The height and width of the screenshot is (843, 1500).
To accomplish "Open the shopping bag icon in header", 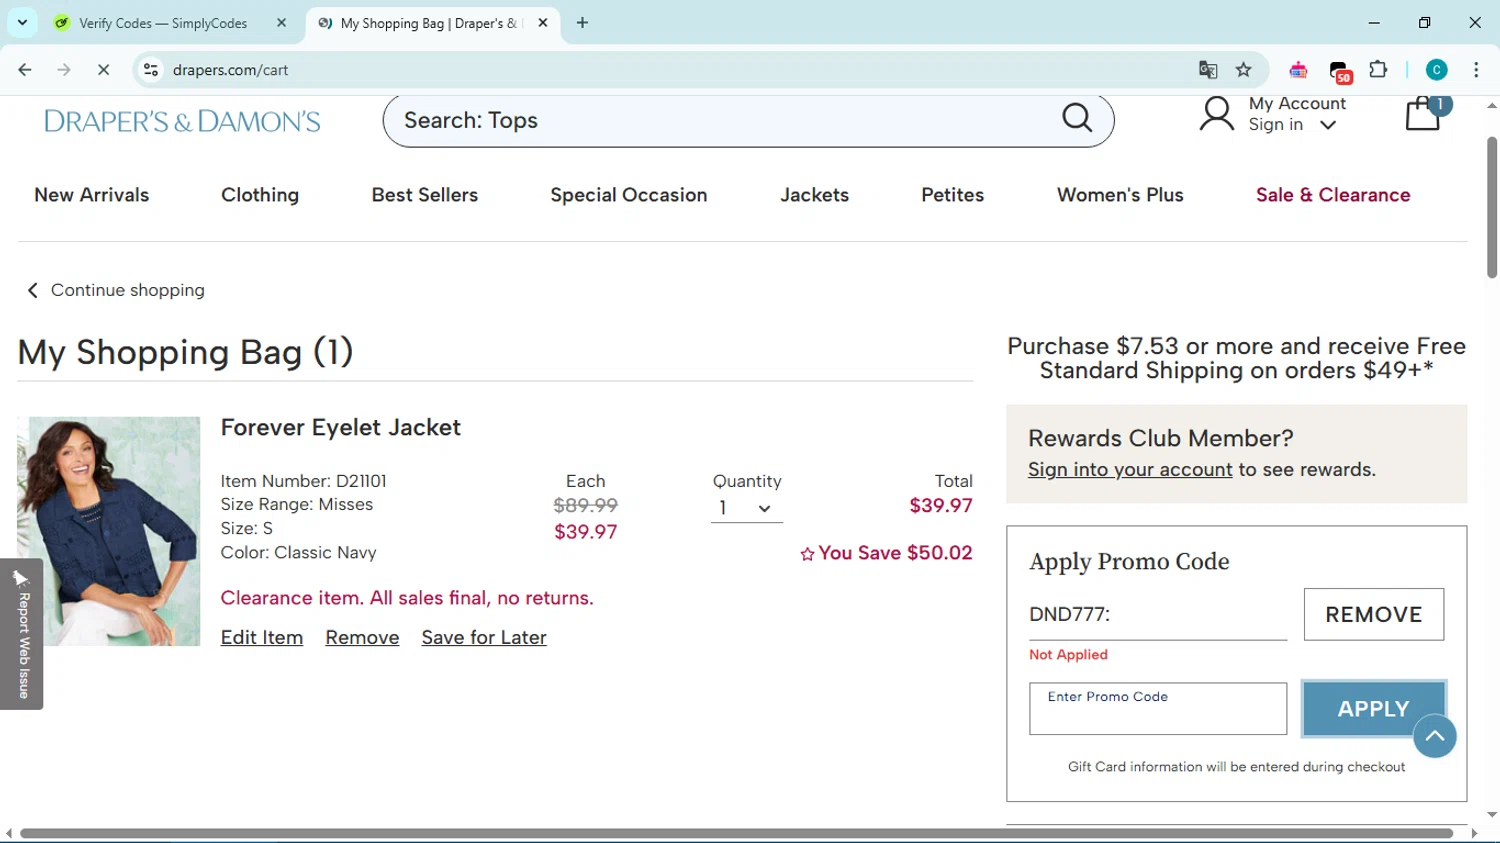I will pyautogui.click(x=1424, y=114).
